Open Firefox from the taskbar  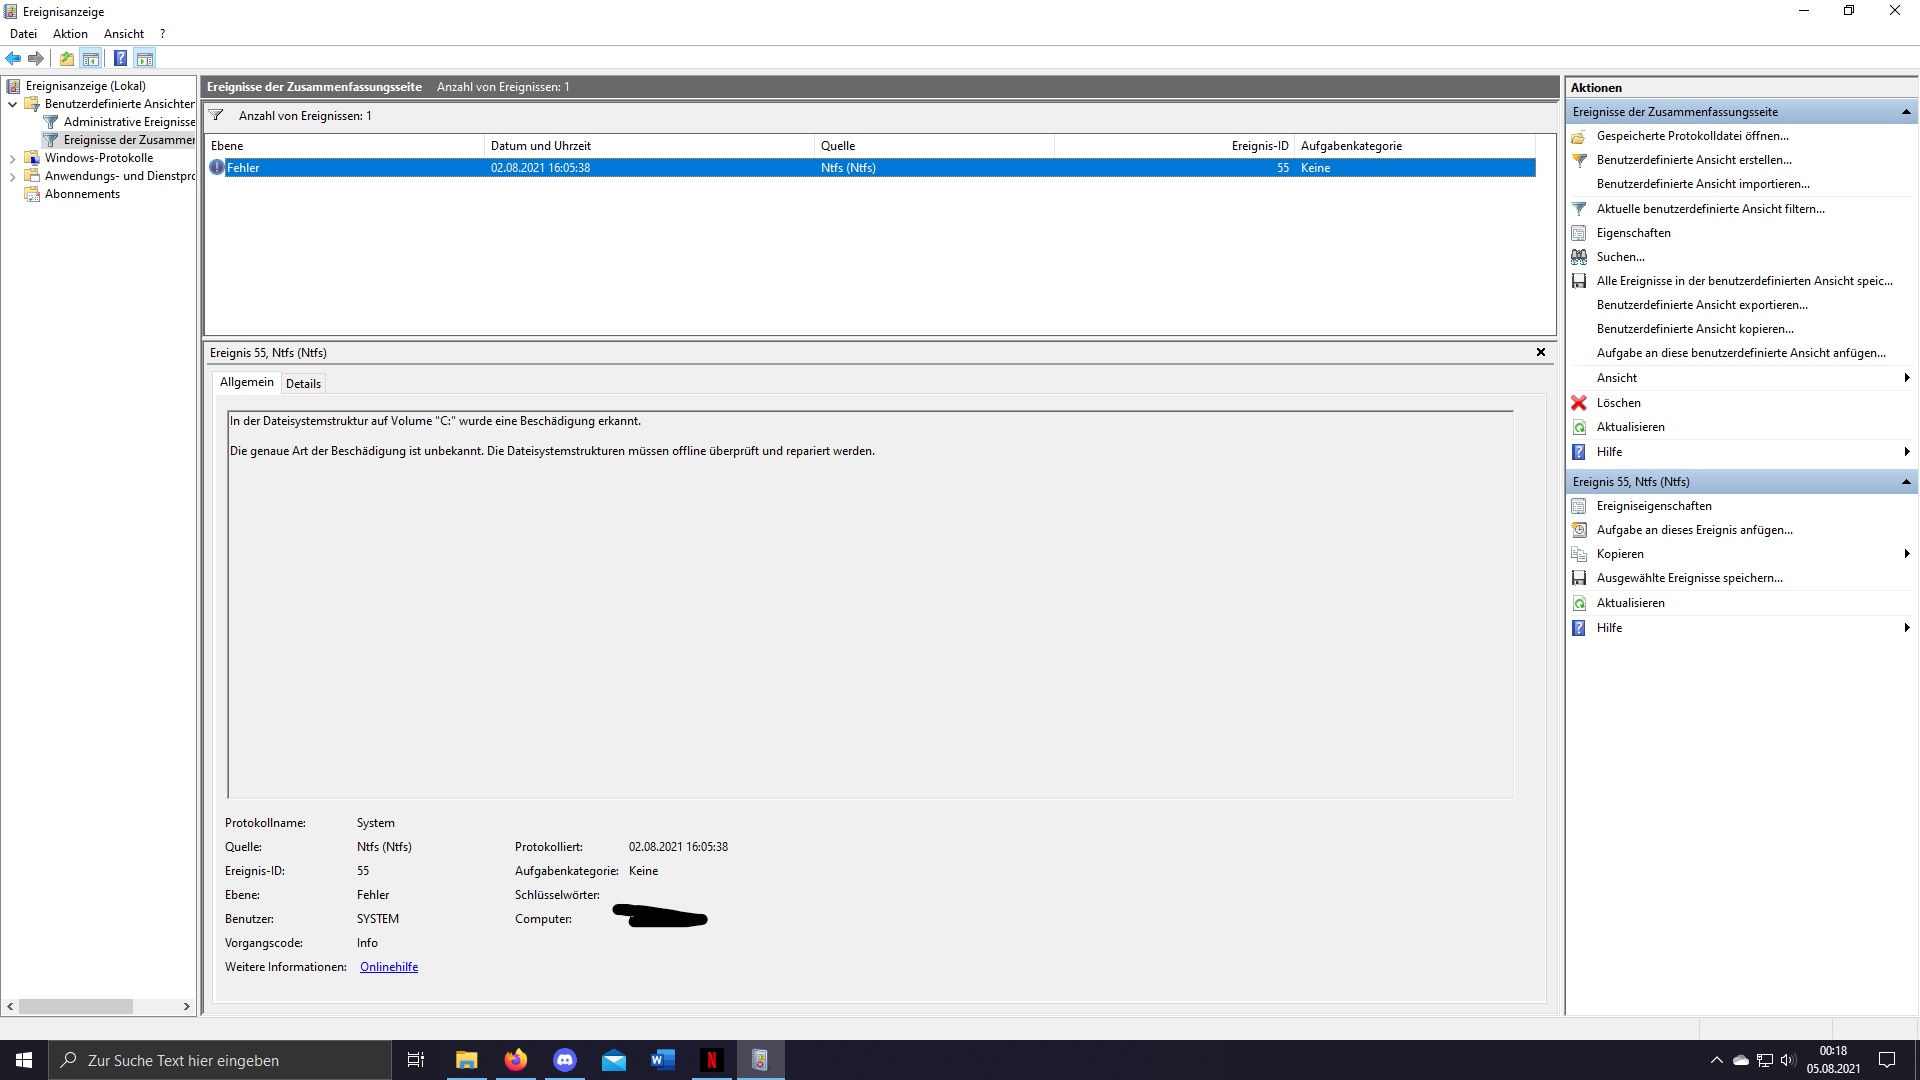pos(516,1059)
